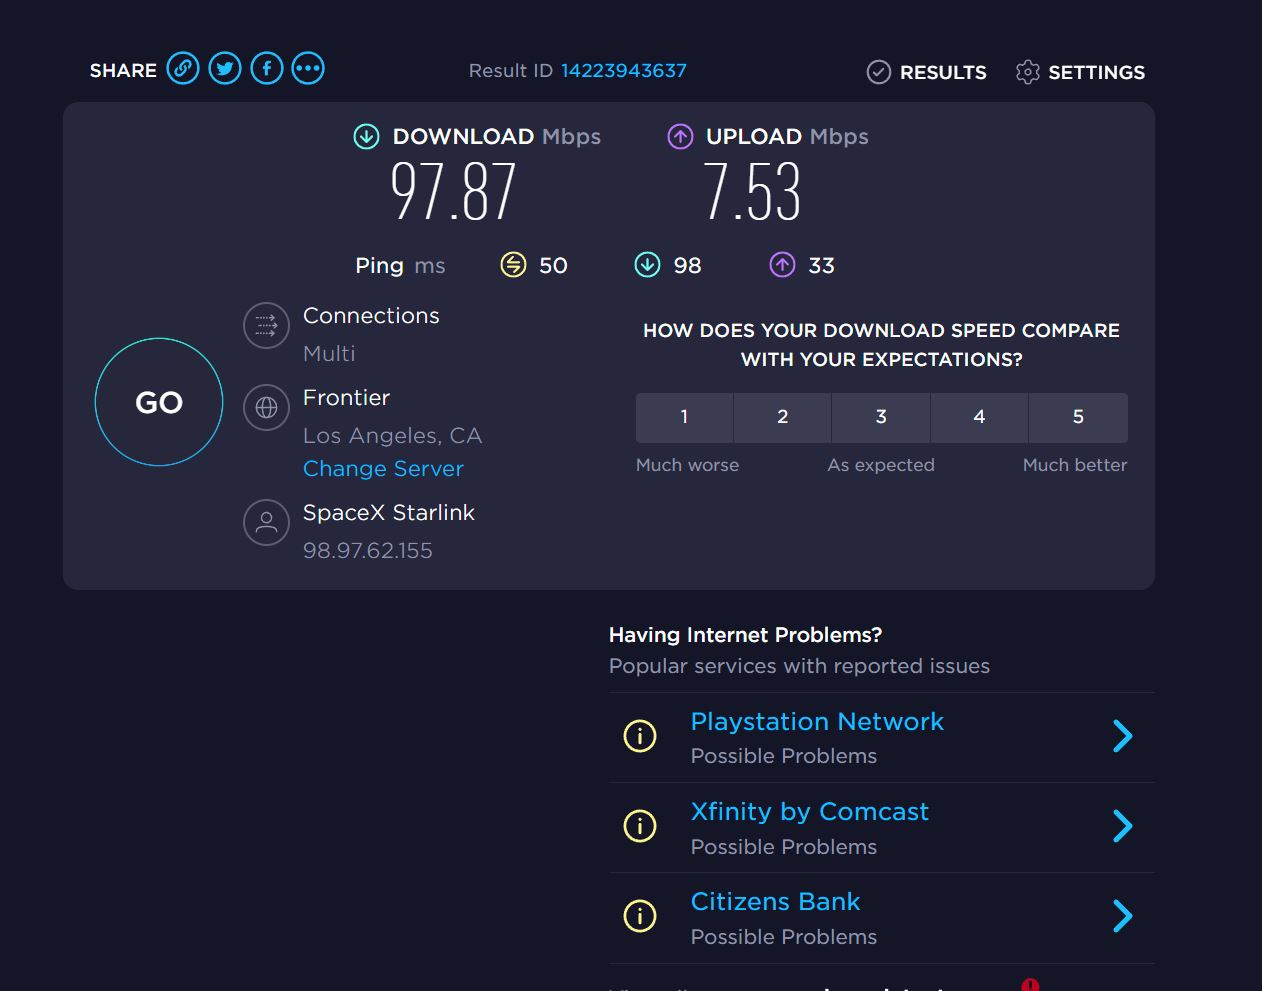Click the Frontier server globe icon
The image size is (1262, 991).
(x=267, y=407)
